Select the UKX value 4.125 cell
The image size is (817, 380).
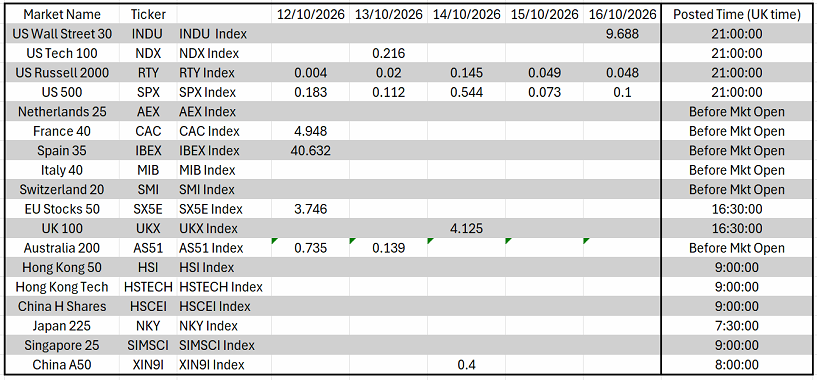(x=466, y=228)
